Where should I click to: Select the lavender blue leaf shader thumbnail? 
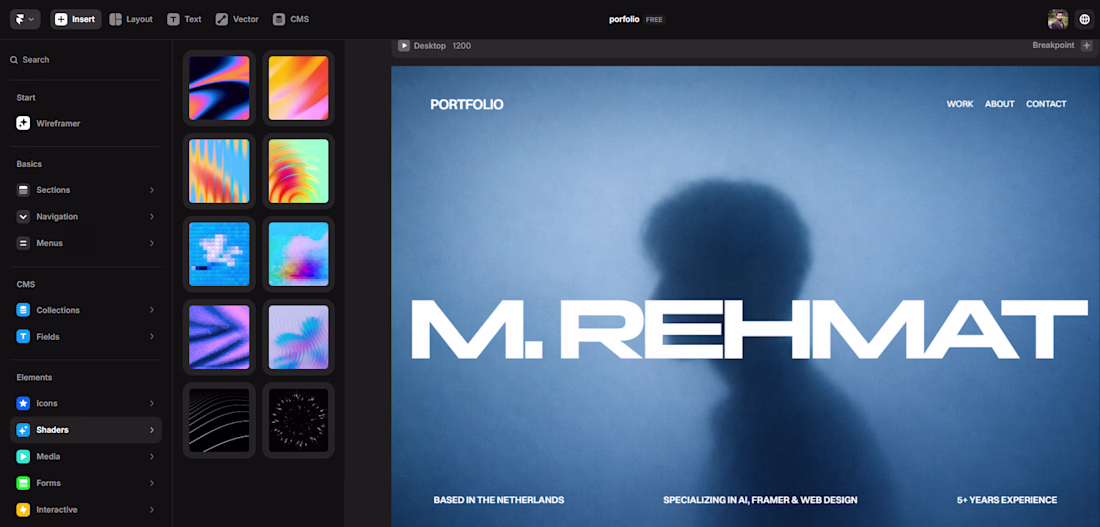click(x=298, y=337)
